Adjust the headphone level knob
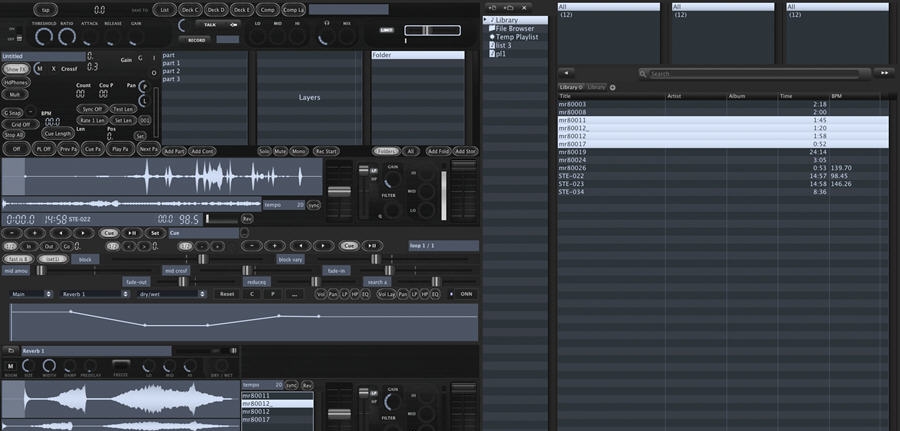The width and height of the screenshot is (900, 431). tap(327, 37)
